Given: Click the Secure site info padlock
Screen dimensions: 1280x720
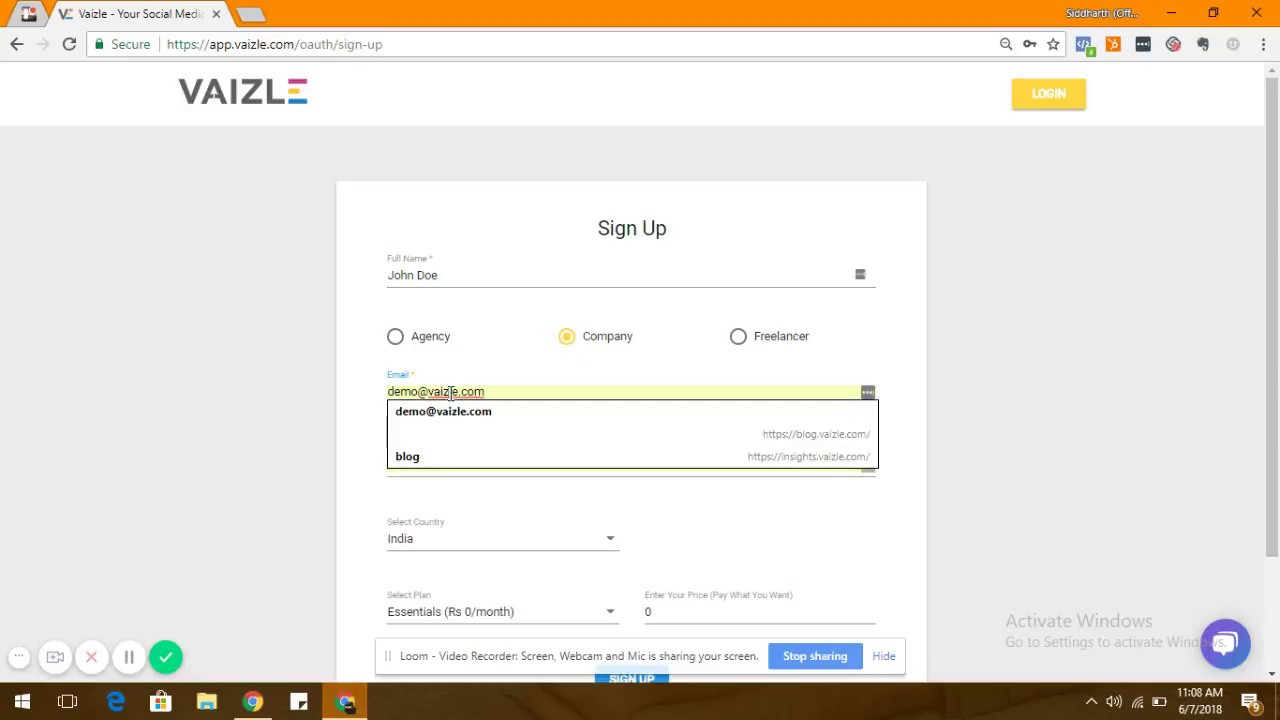Looking at the screenshot, I should (x=123, y=44).
